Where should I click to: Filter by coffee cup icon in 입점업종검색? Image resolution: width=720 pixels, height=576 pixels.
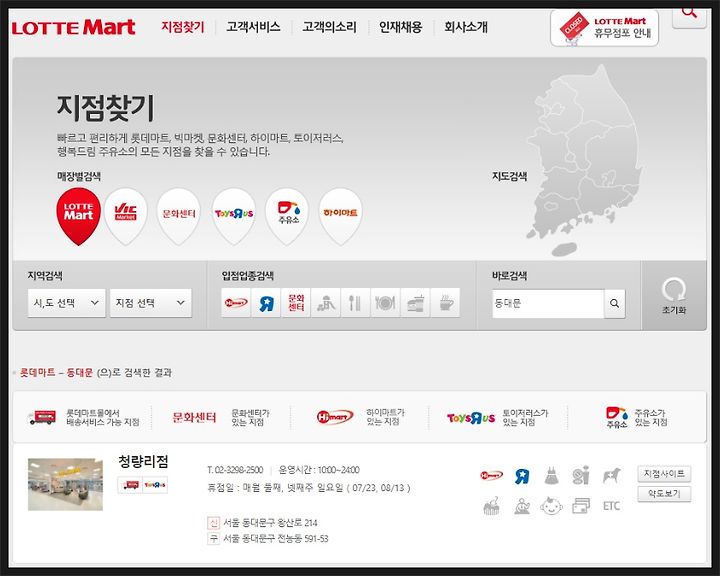pos(445,303)
